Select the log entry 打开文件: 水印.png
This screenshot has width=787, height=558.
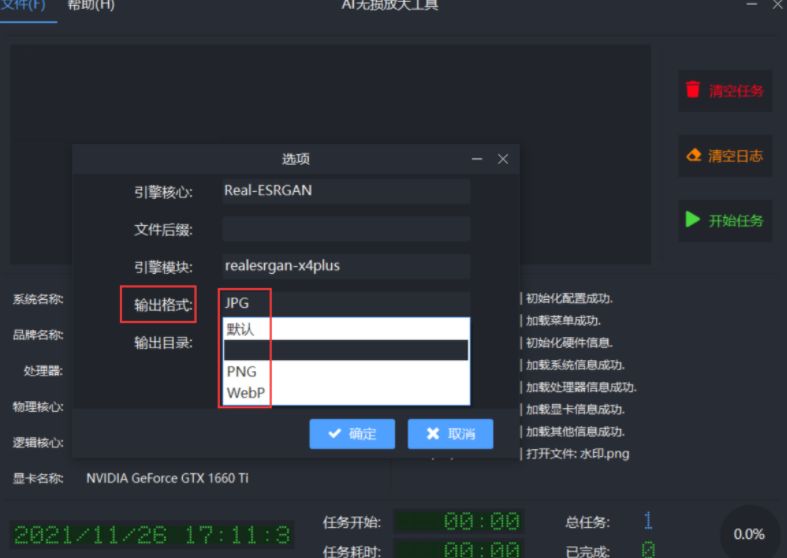(x=577, y=454)
